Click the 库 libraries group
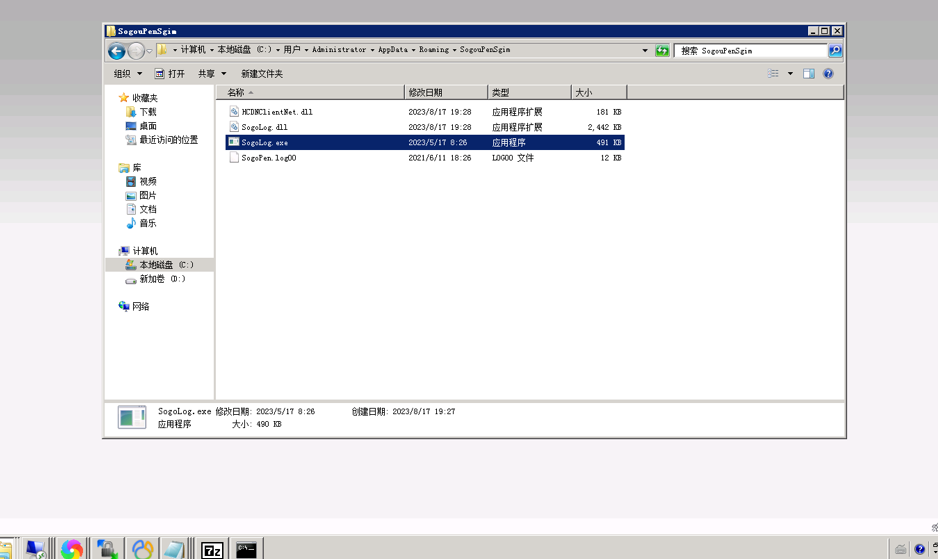938x559 pixels. point(130,168)
